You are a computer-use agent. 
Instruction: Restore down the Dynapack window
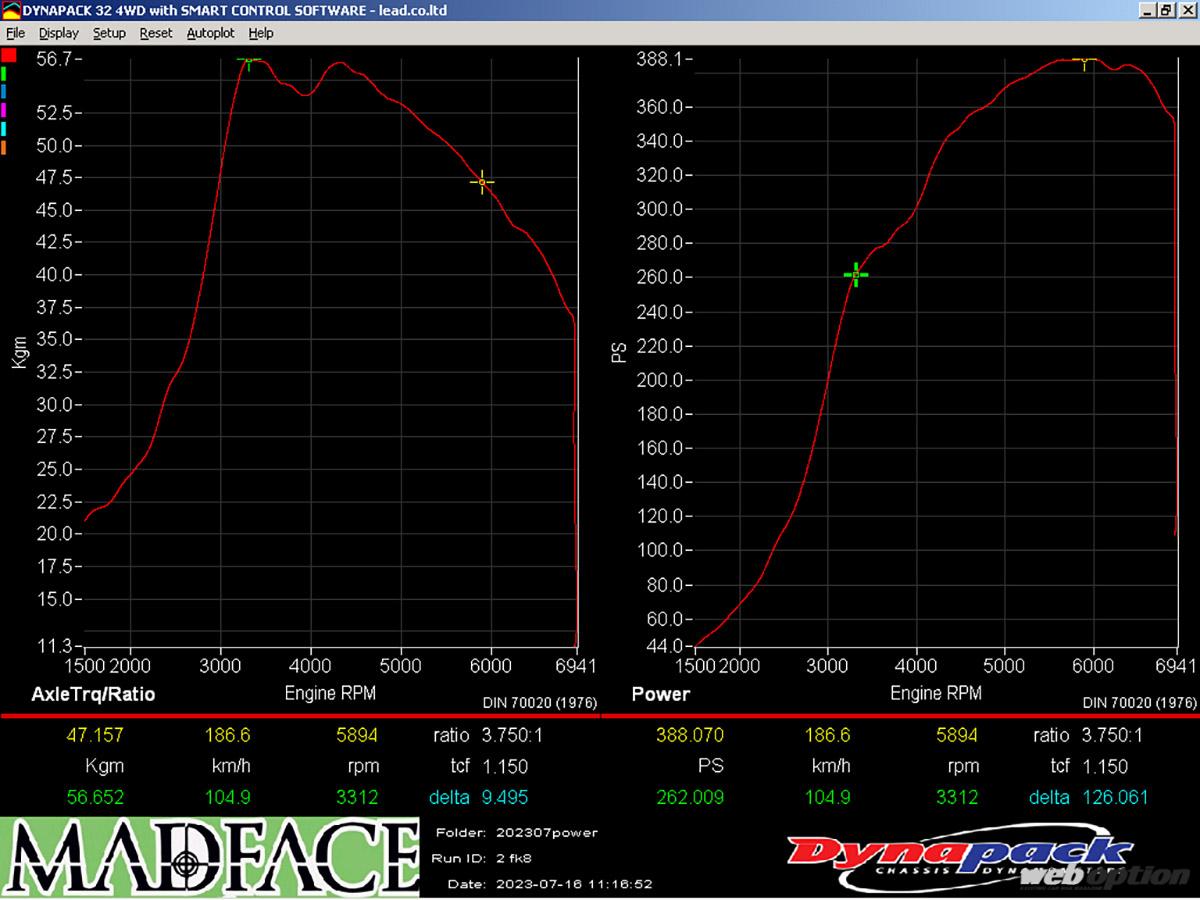click(1165, 10)
